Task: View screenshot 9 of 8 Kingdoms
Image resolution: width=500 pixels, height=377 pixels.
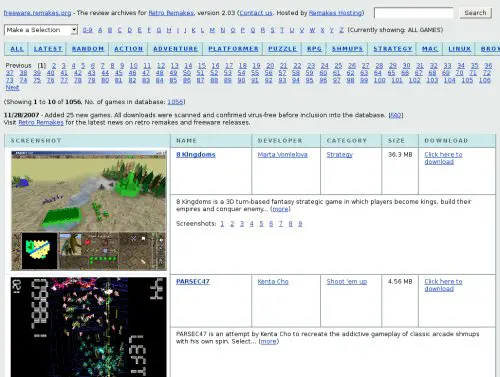Action: click(300, 224)
